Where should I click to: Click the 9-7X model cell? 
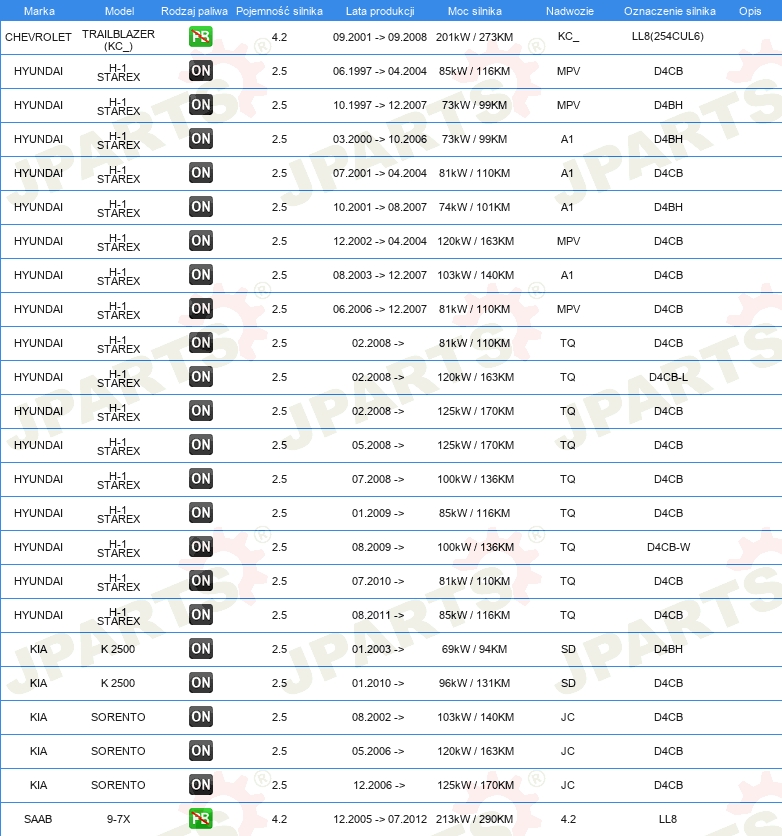point(118,819)
